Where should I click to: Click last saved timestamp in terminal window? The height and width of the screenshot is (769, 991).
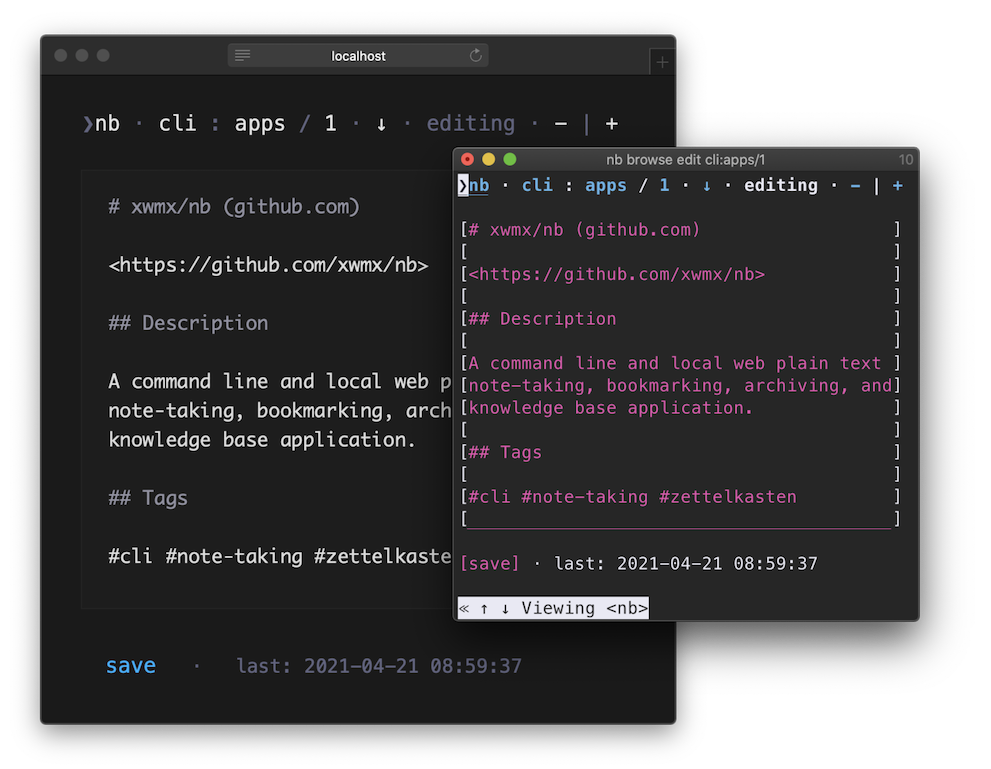(686, 563)
